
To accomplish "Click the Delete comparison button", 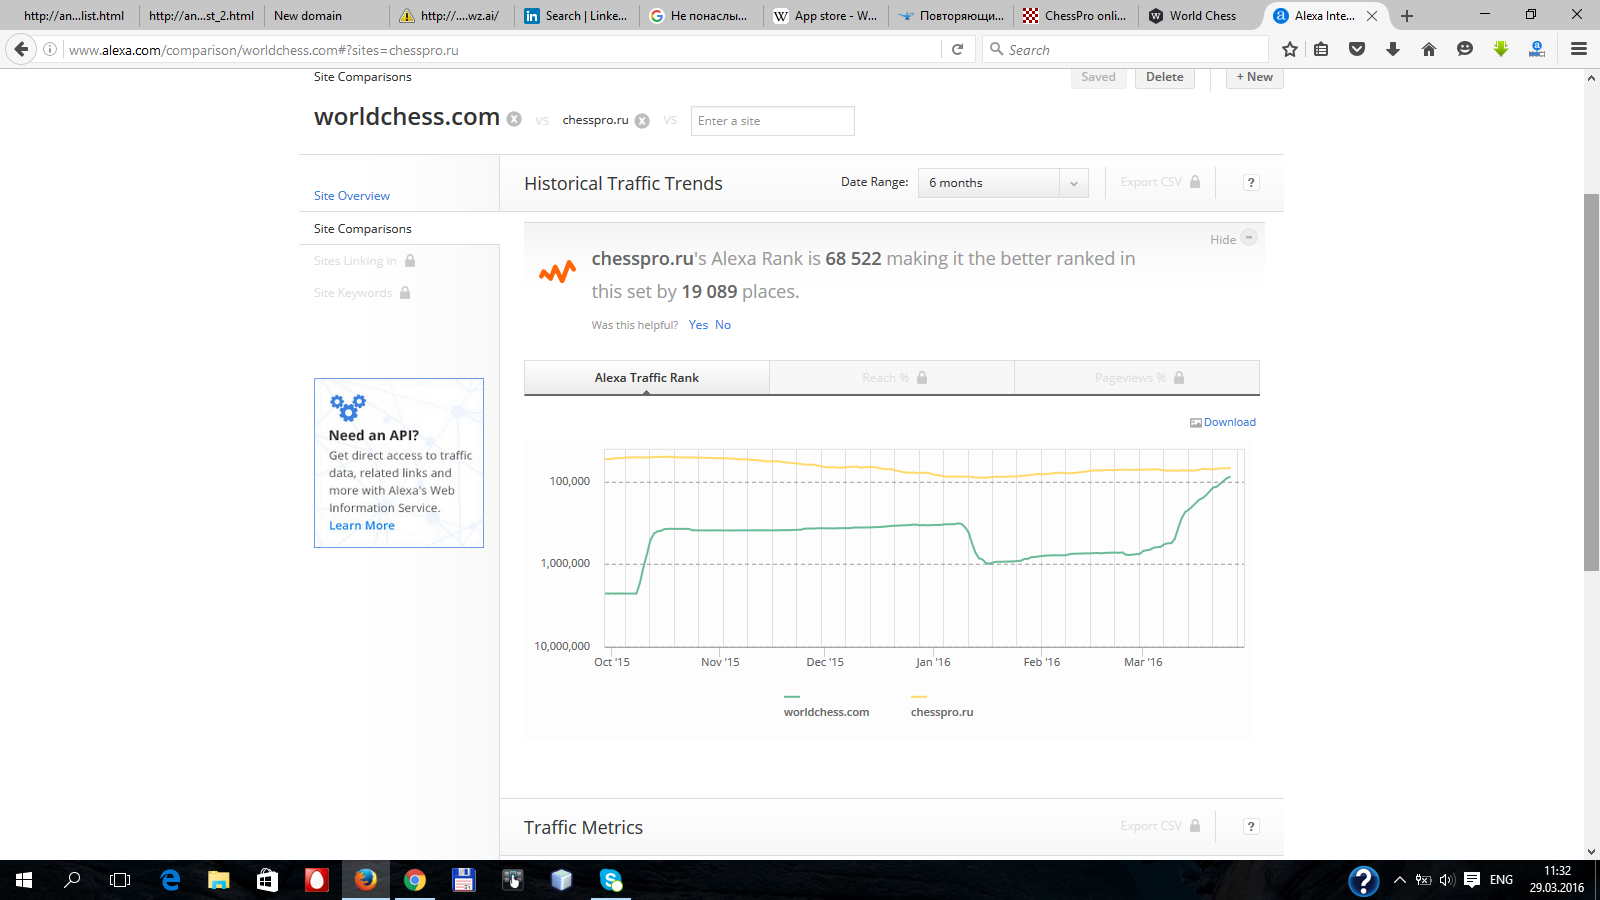I will pyautogui.click(x=1164, y=77).
